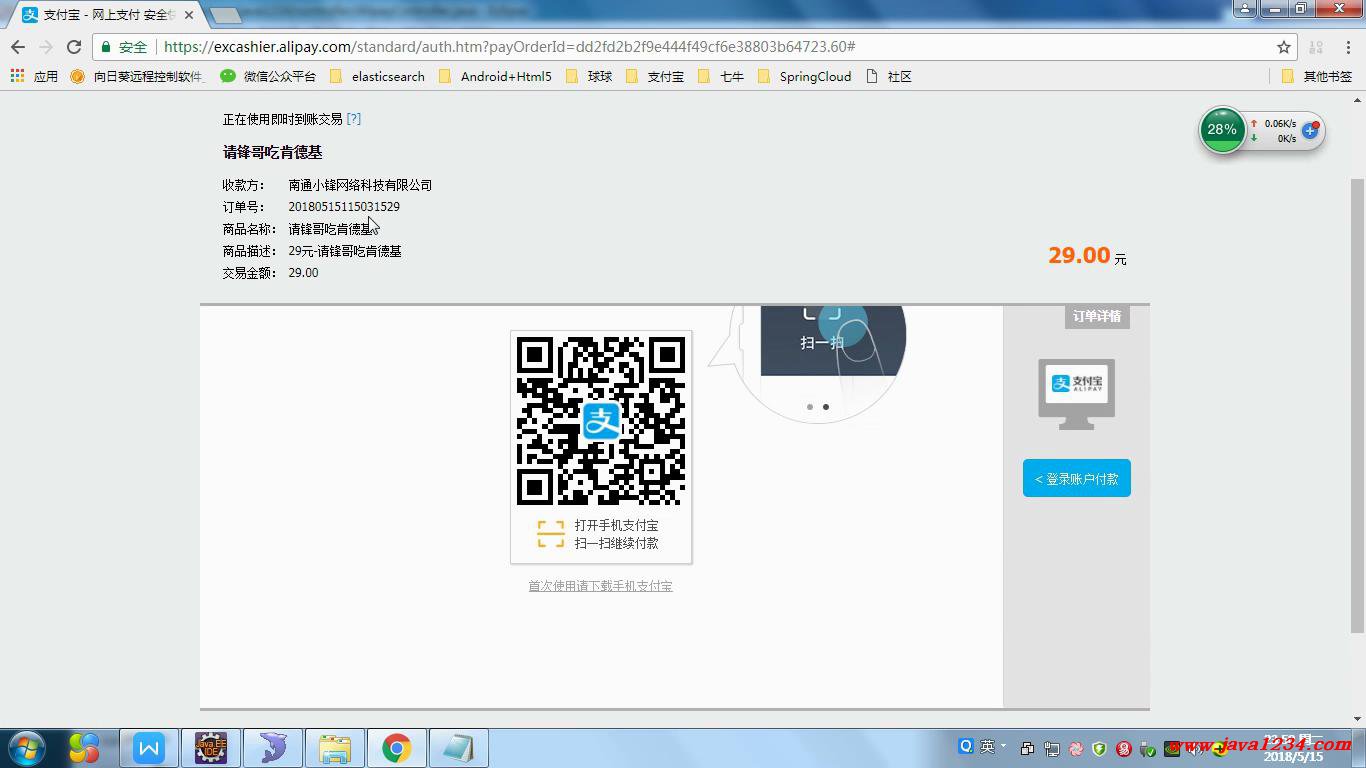Click the blue plus icon on the floating widget
Screen dimensions: 1366x768
click(1310, 131)
